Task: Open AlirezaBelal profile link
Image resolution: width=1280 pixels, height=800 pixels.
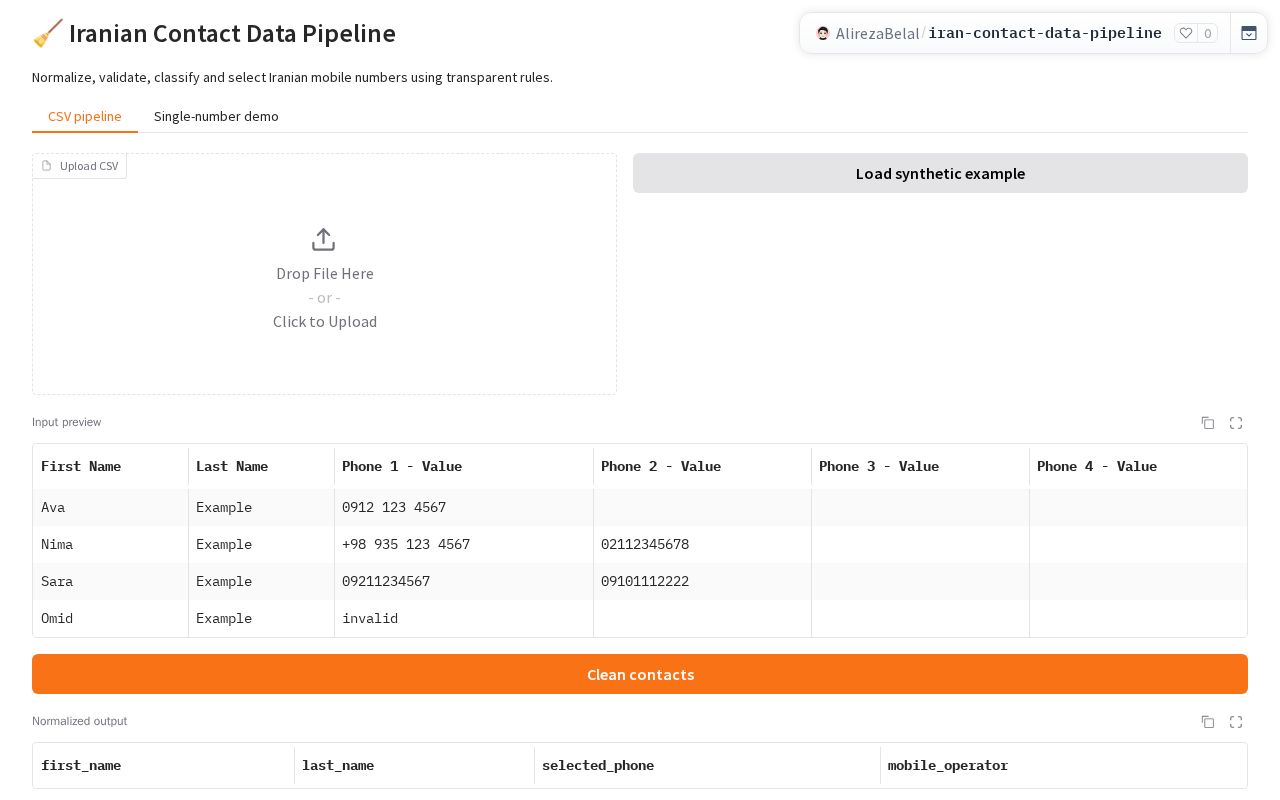Action: coord(877,33)
